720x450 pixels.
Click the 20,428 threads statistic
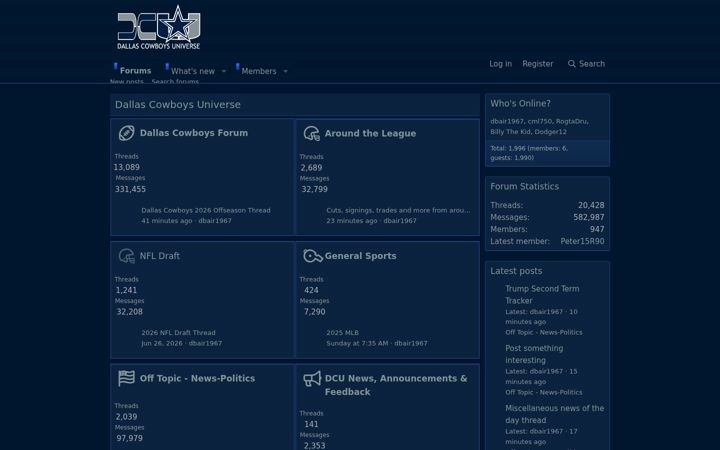click(591, 205)
